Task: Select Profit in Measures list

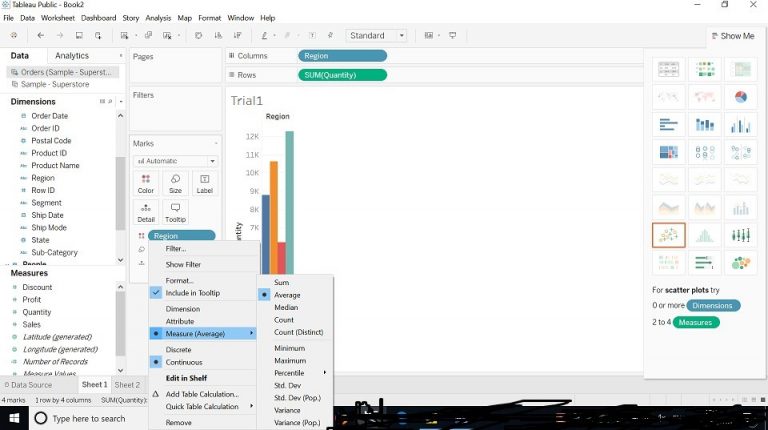Action: [x=31, y=299]
